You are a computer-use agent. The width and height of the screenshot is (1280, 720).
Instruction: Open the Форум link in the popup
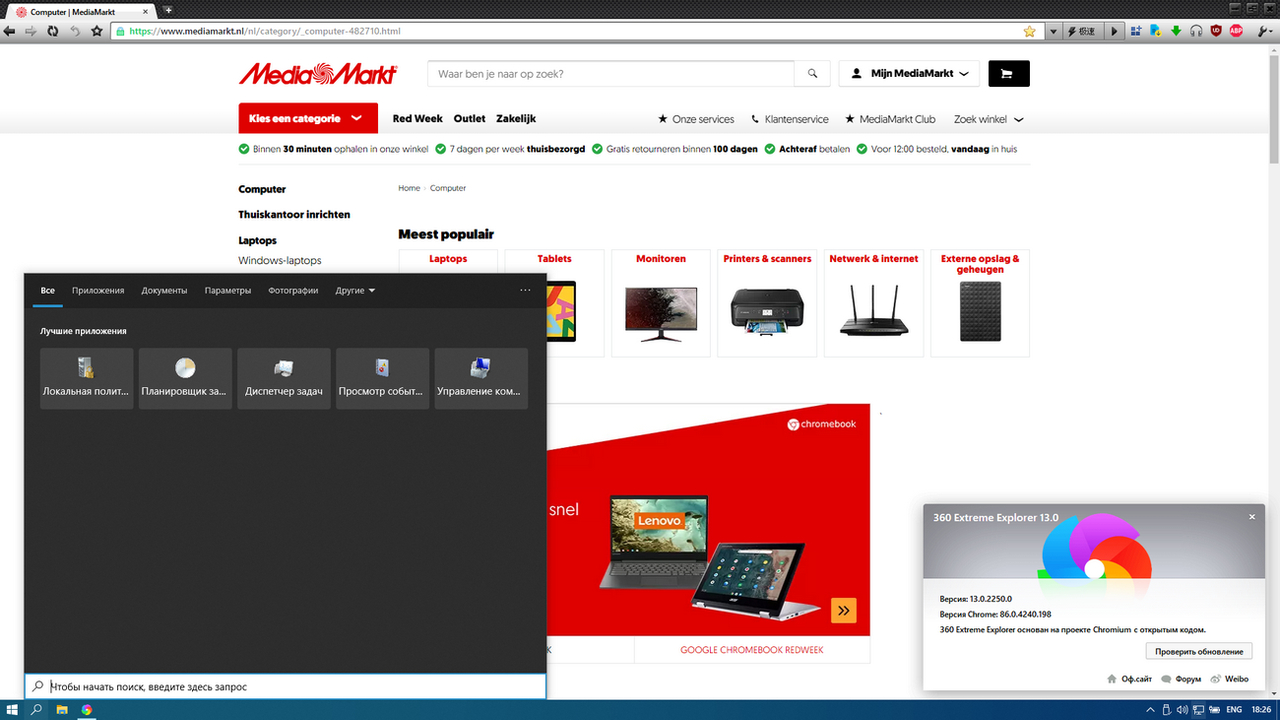[1181, 679]
